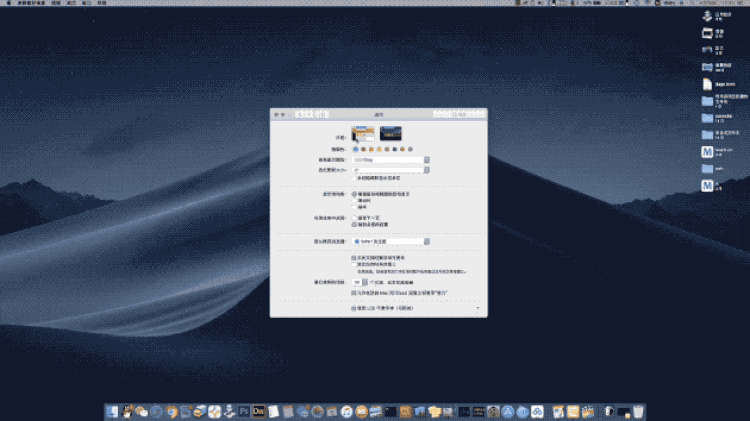Open the Apple menu
Viewport: 750px width, 421px height.
pos(9,3)
